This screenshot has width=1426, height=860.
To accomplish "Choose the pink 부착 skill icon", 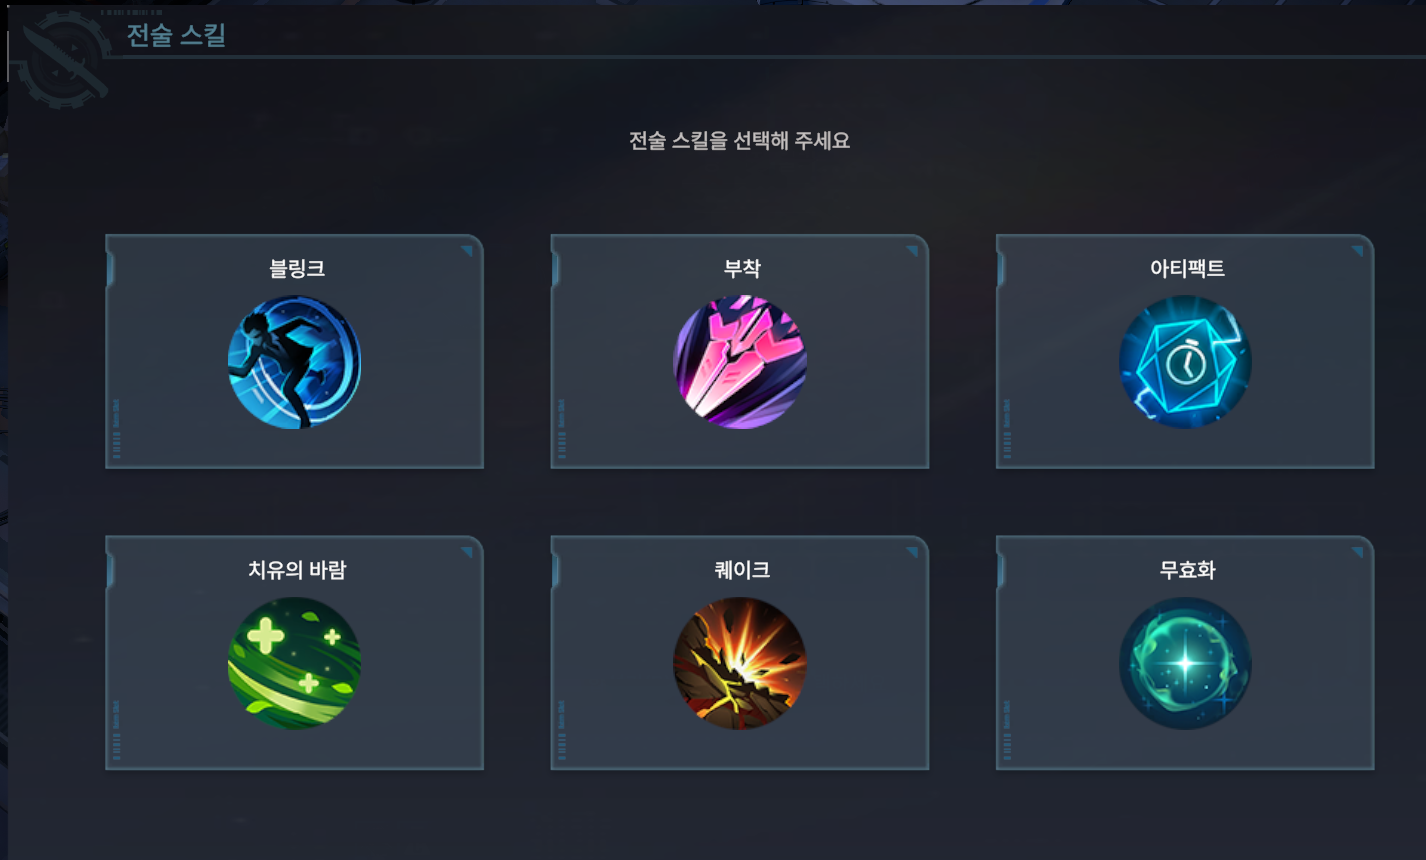I will point(740,363).
